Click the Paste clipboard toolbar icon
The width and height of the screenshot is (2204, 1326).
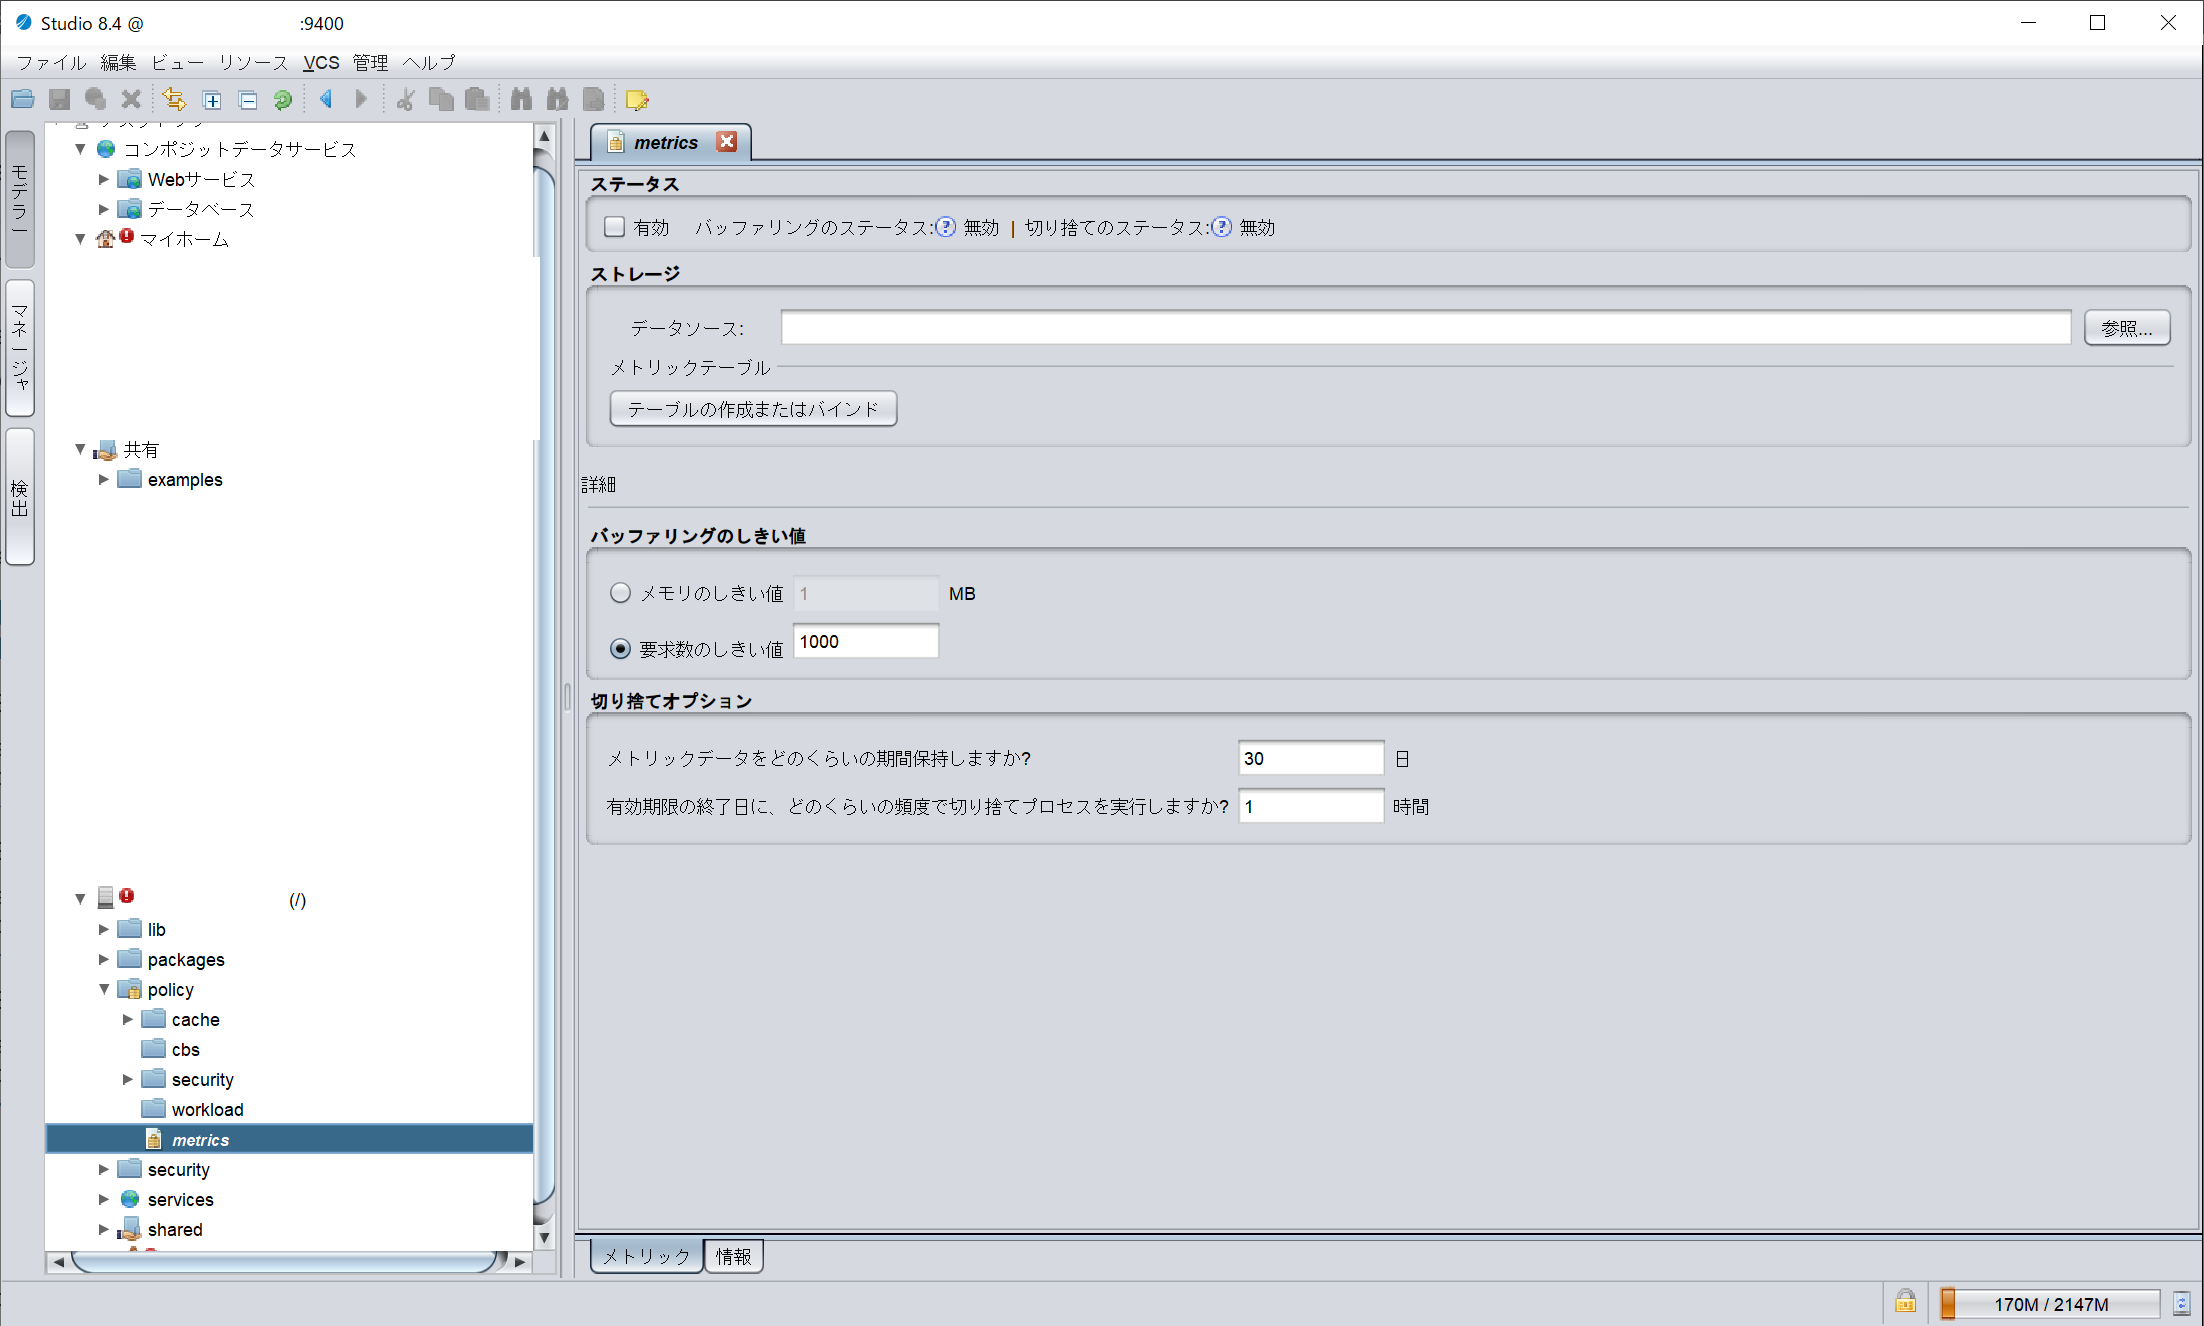(x=477, y=99)
